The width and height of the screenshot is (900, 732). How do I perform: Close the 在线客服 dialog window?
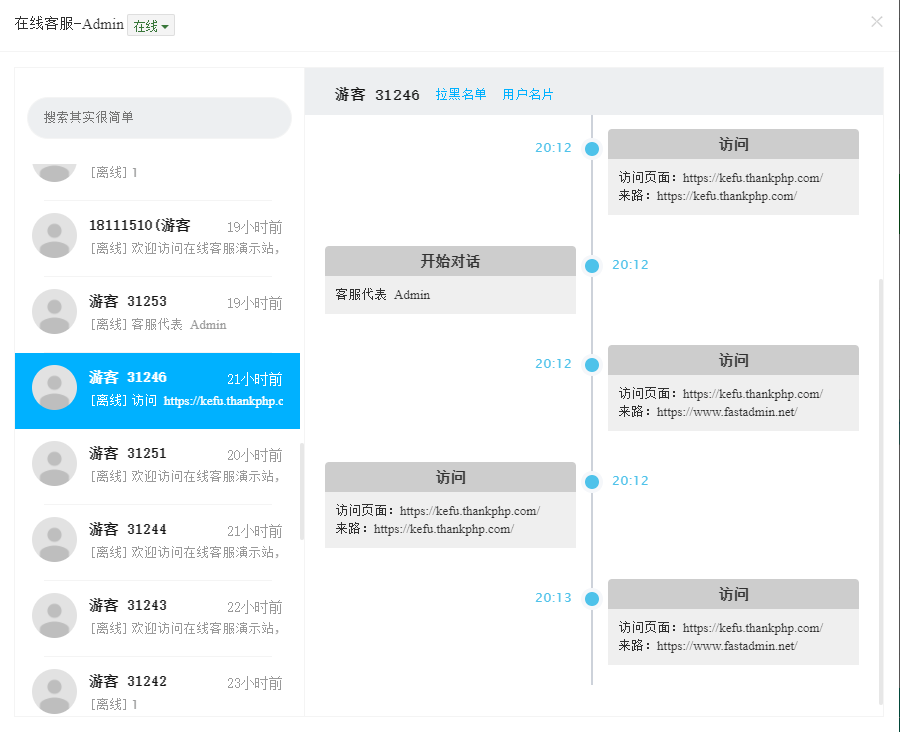coord(877,22)
